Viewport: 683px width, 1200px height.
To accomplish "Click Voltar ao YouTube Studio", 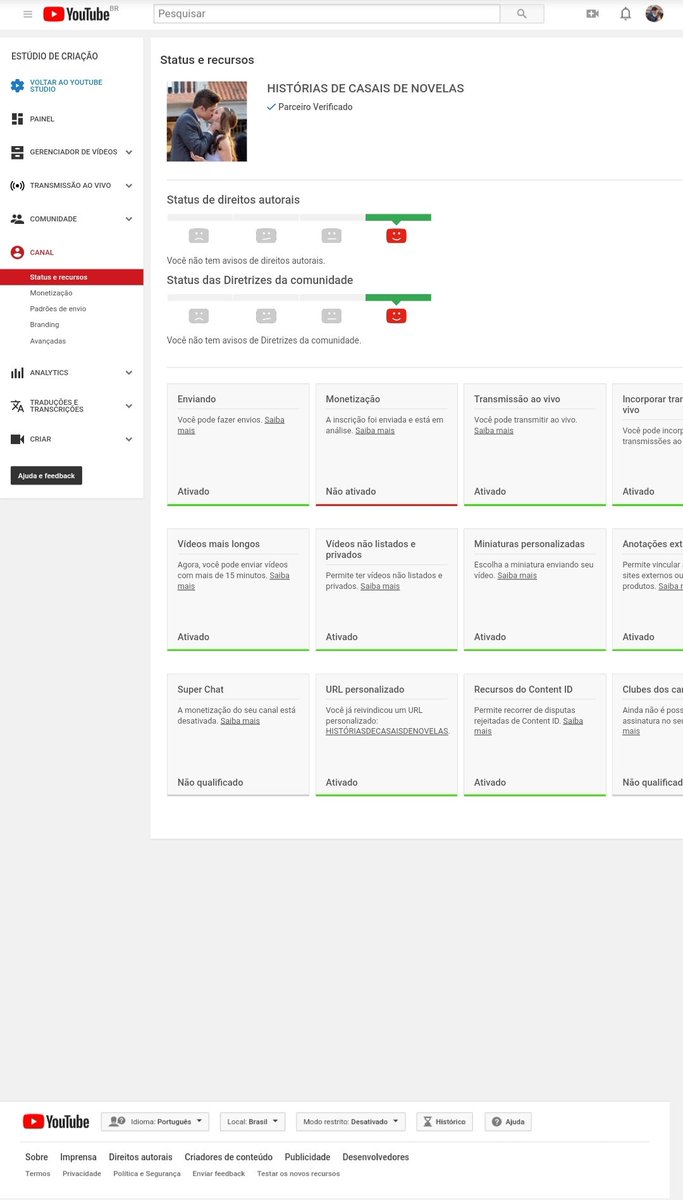I will tap(66, 86).
